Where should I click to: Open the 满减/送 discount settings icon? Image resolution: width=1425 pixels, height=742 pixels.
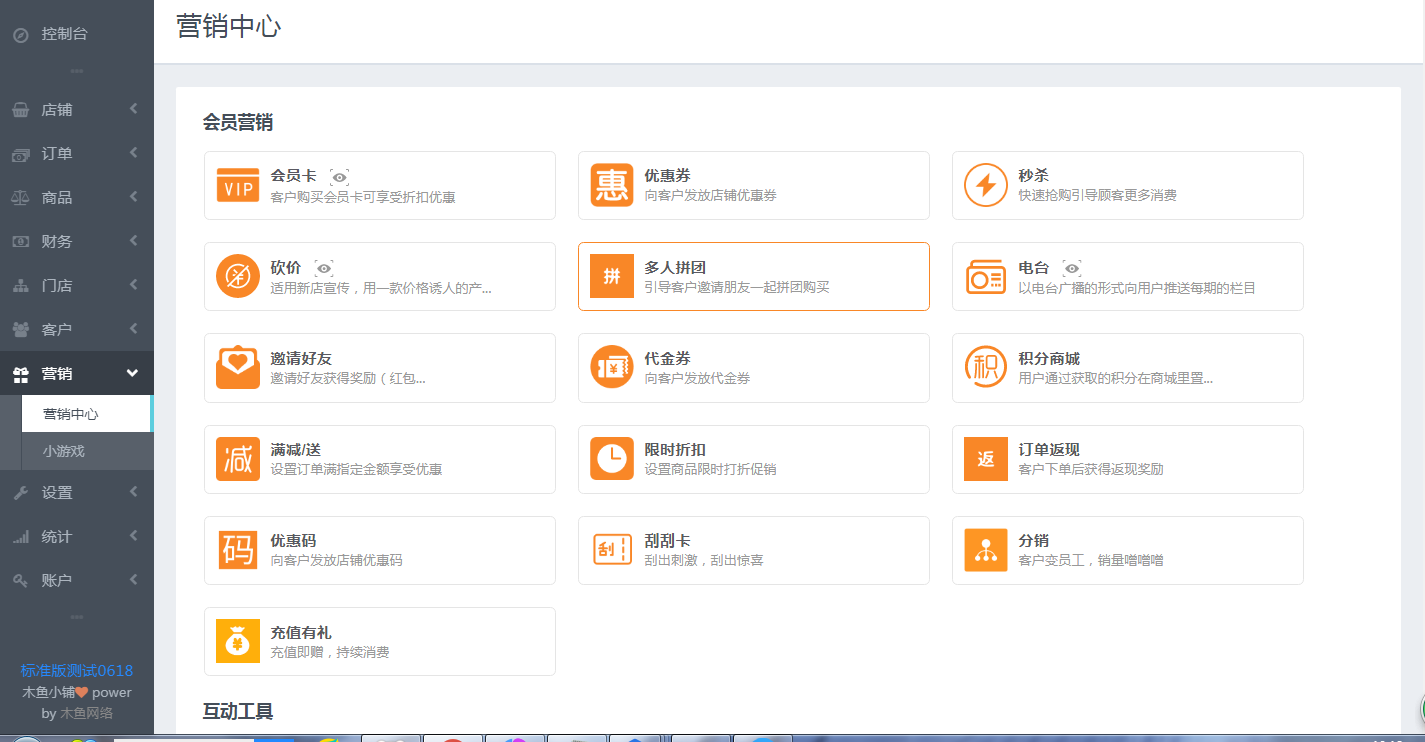[x=237, y=459]
